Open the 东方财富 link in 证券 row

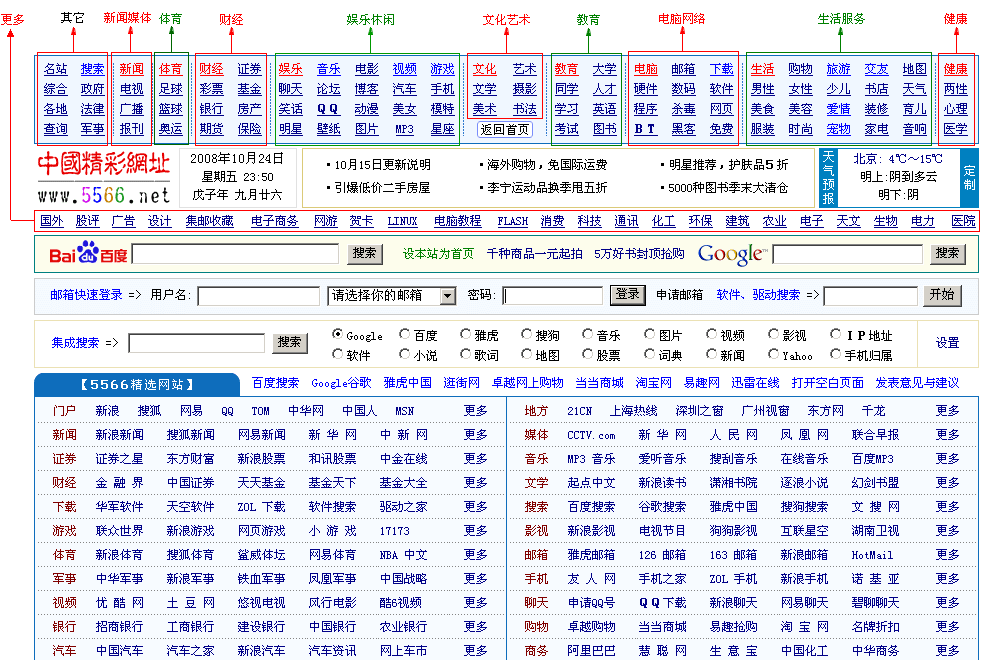[190, 459]
